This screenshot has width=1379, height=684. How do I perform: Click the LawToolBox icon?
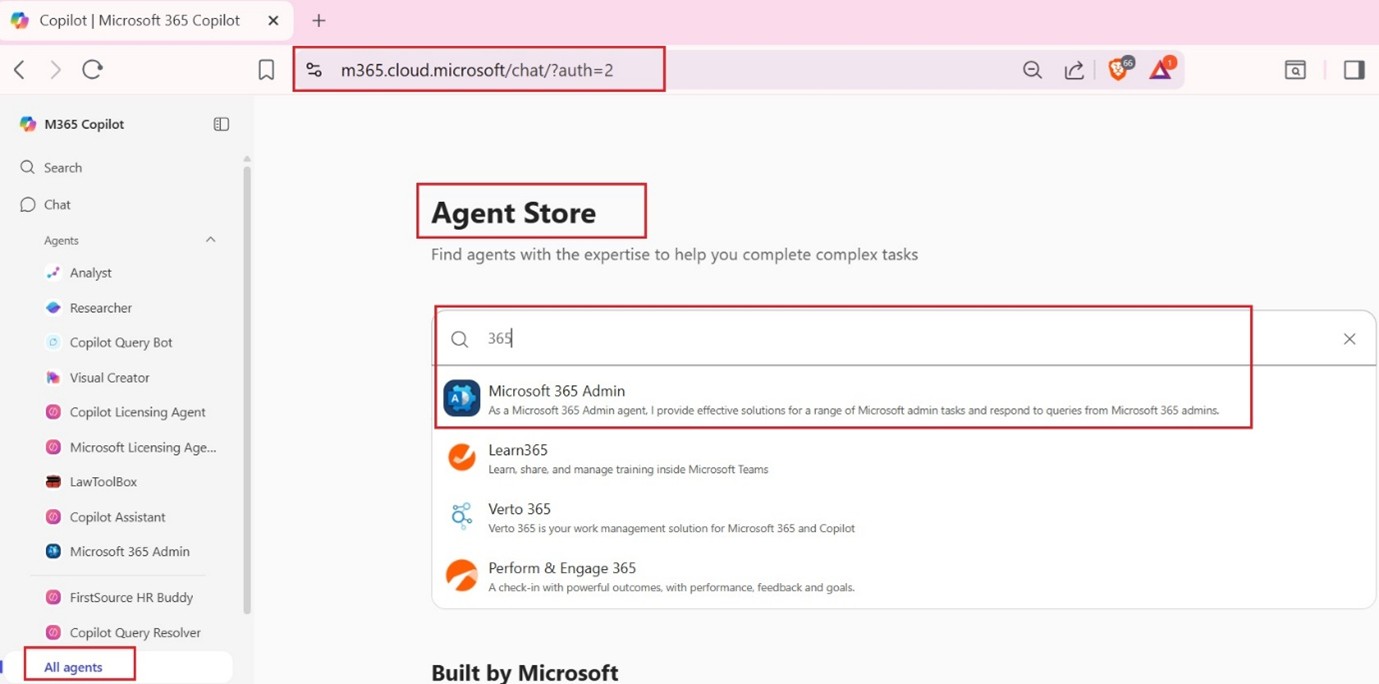[x=53, y=481]
